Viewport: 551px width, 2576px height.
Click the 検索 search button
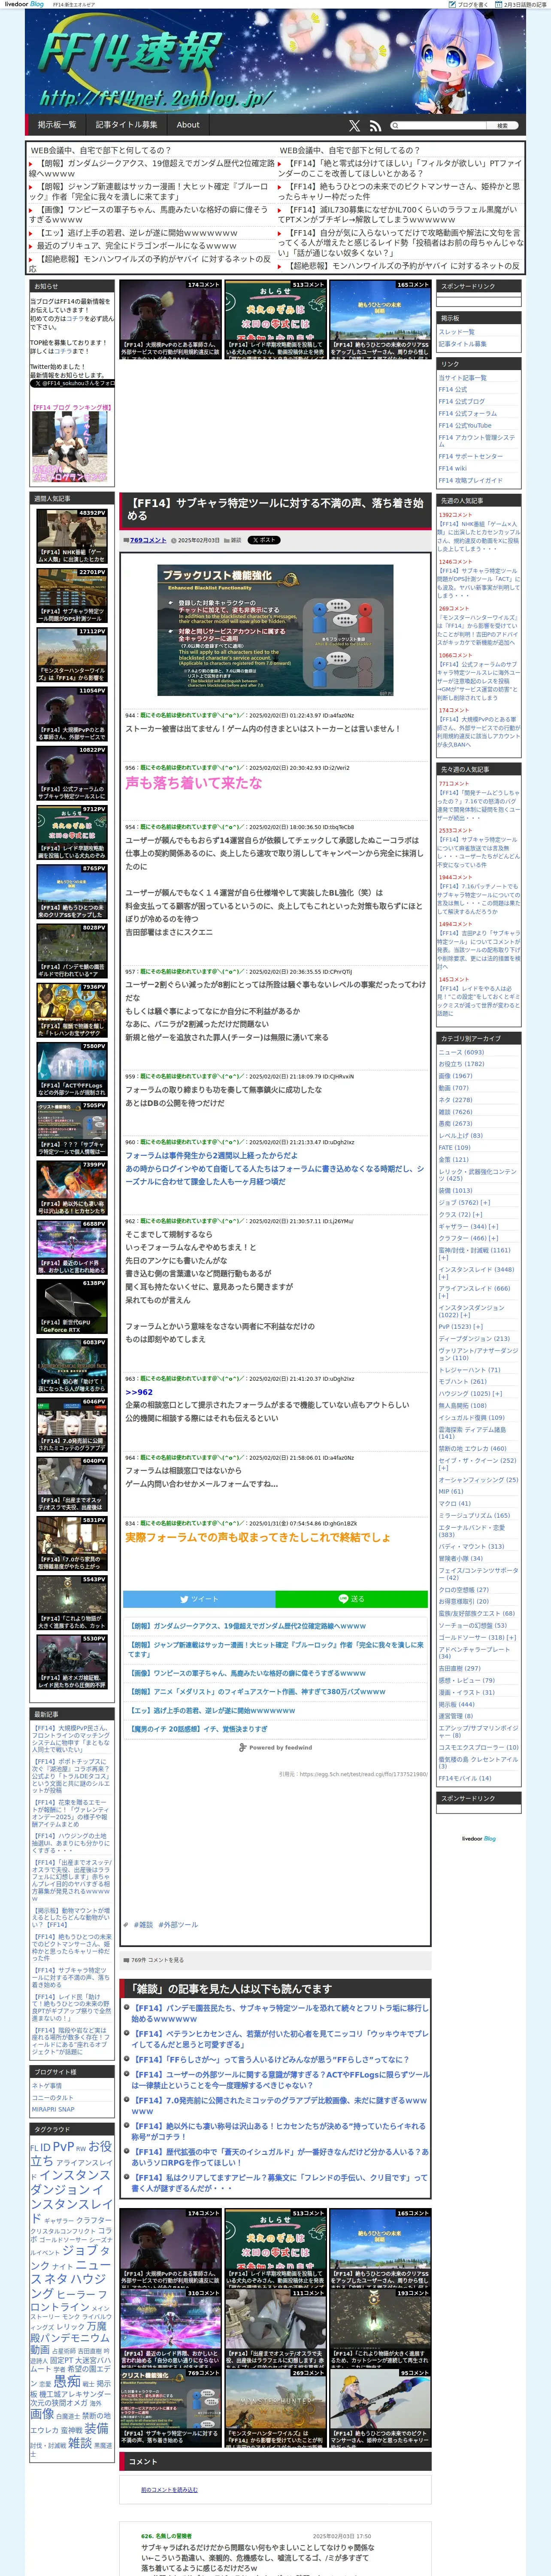point(503,126)
